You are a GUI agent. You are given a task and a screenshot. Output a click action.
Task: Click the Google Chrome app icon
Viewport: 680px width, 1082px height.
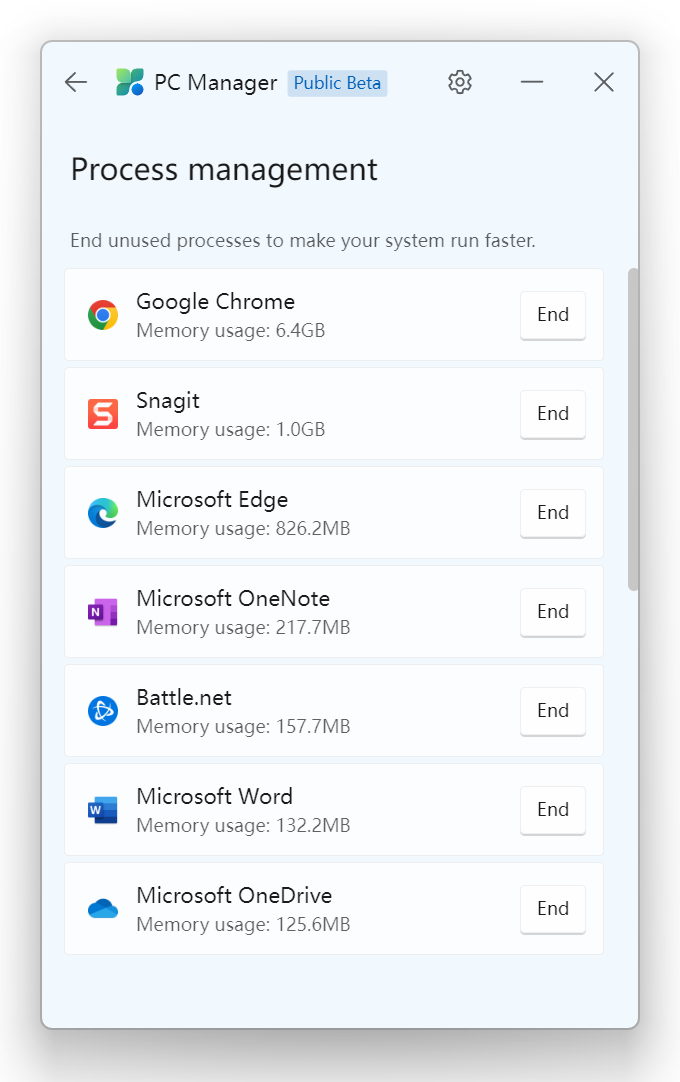(x=103, y=315)
